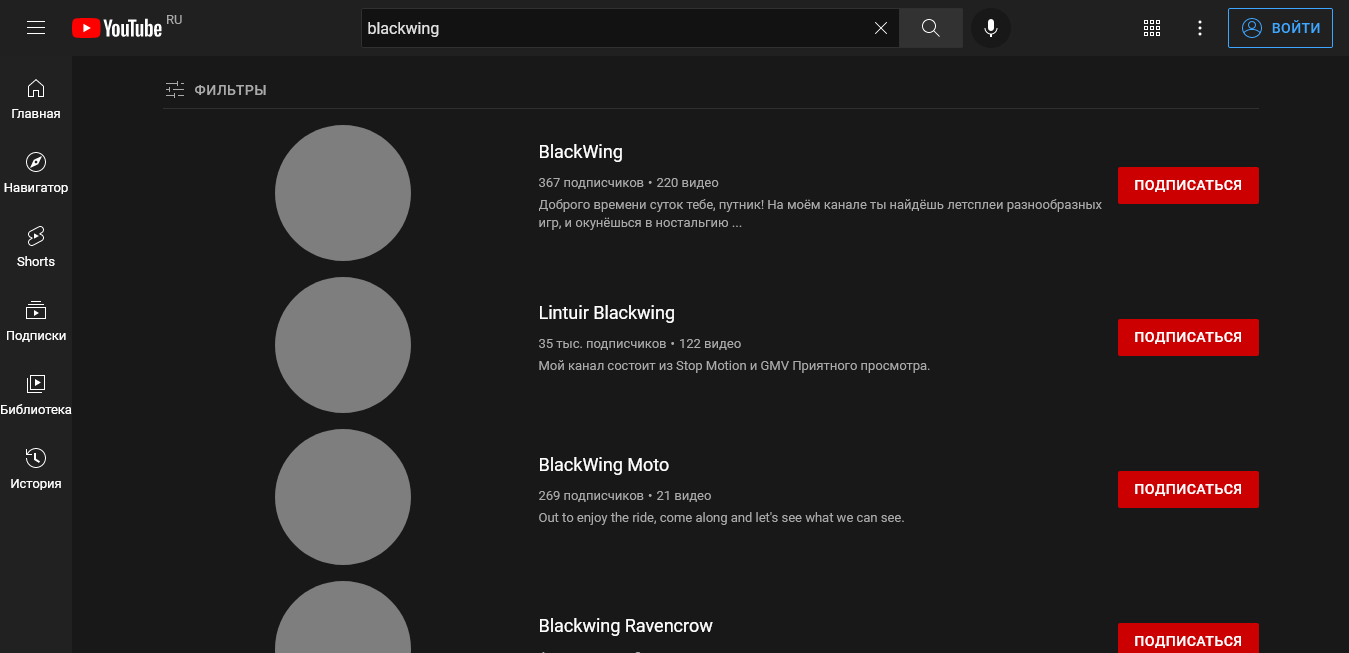1349x653 pixels.
Task: Click the Войти sign-in button
Action: pos(1280,28)
